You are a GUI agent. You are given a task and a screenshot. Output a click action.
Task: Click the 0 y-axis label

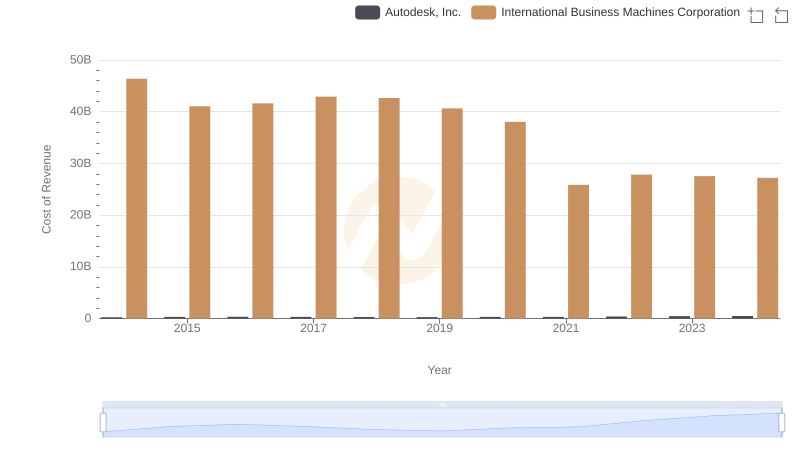(88, 318)
